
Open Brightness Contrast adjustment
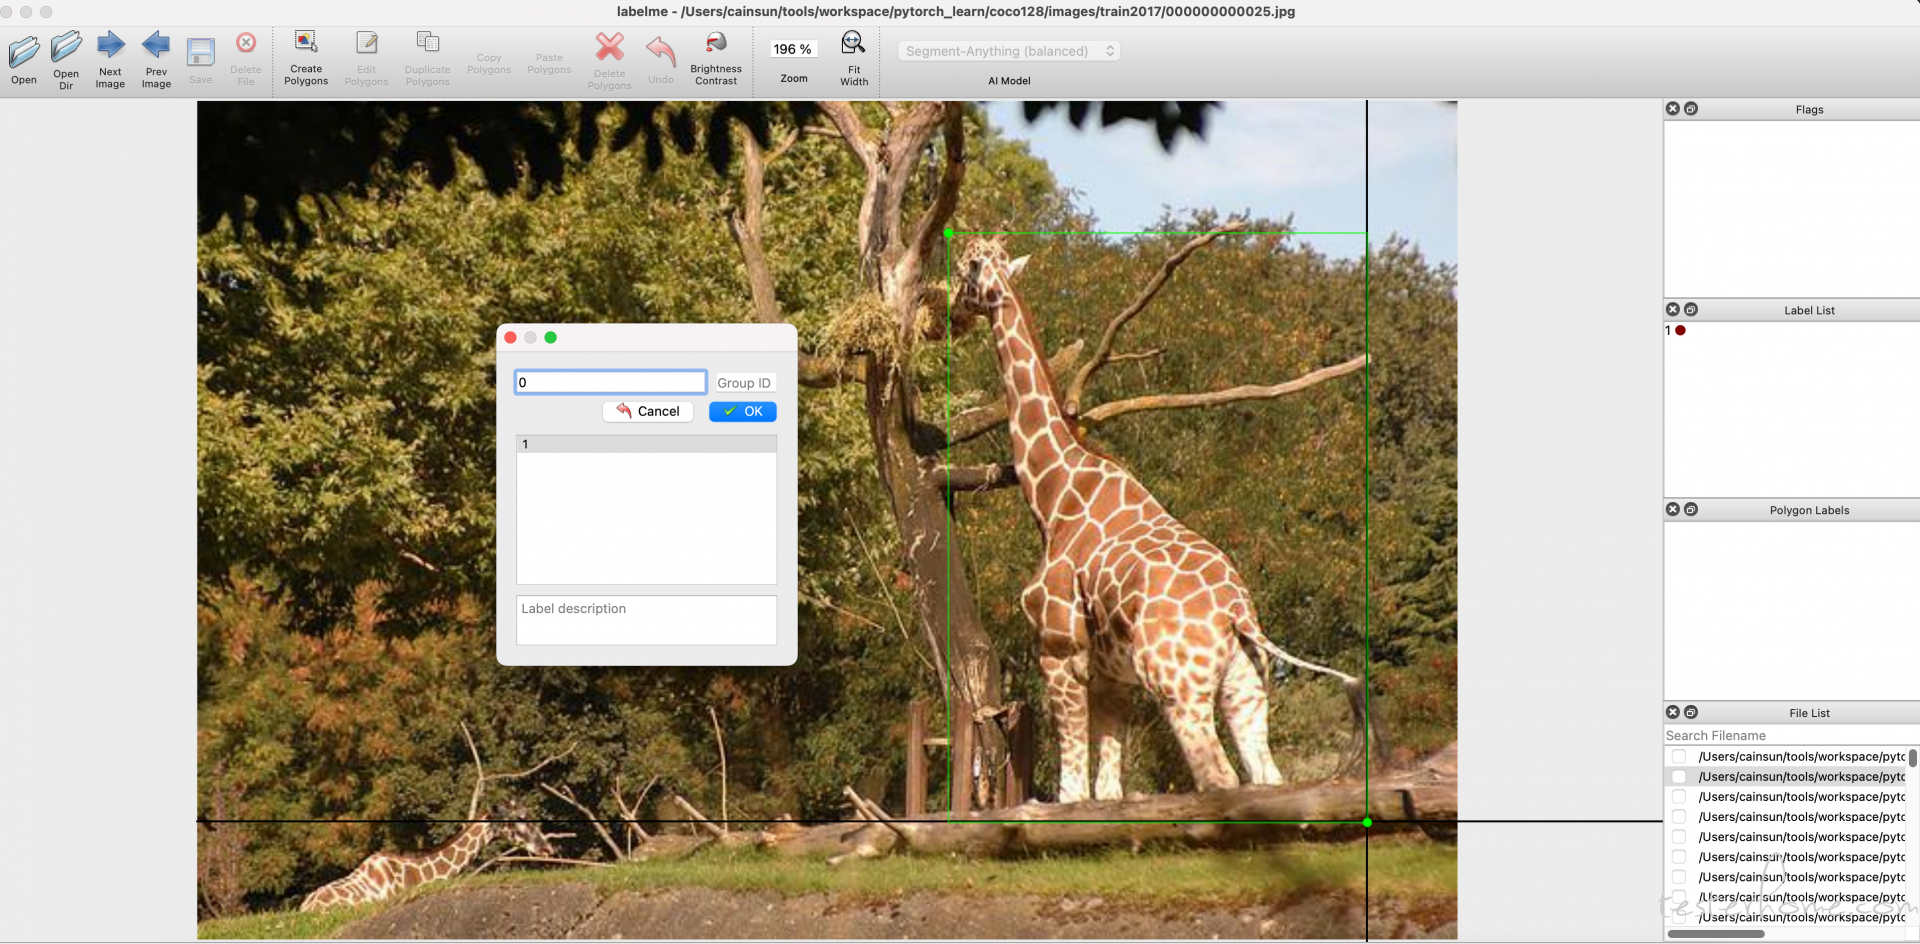click(716, 44)
